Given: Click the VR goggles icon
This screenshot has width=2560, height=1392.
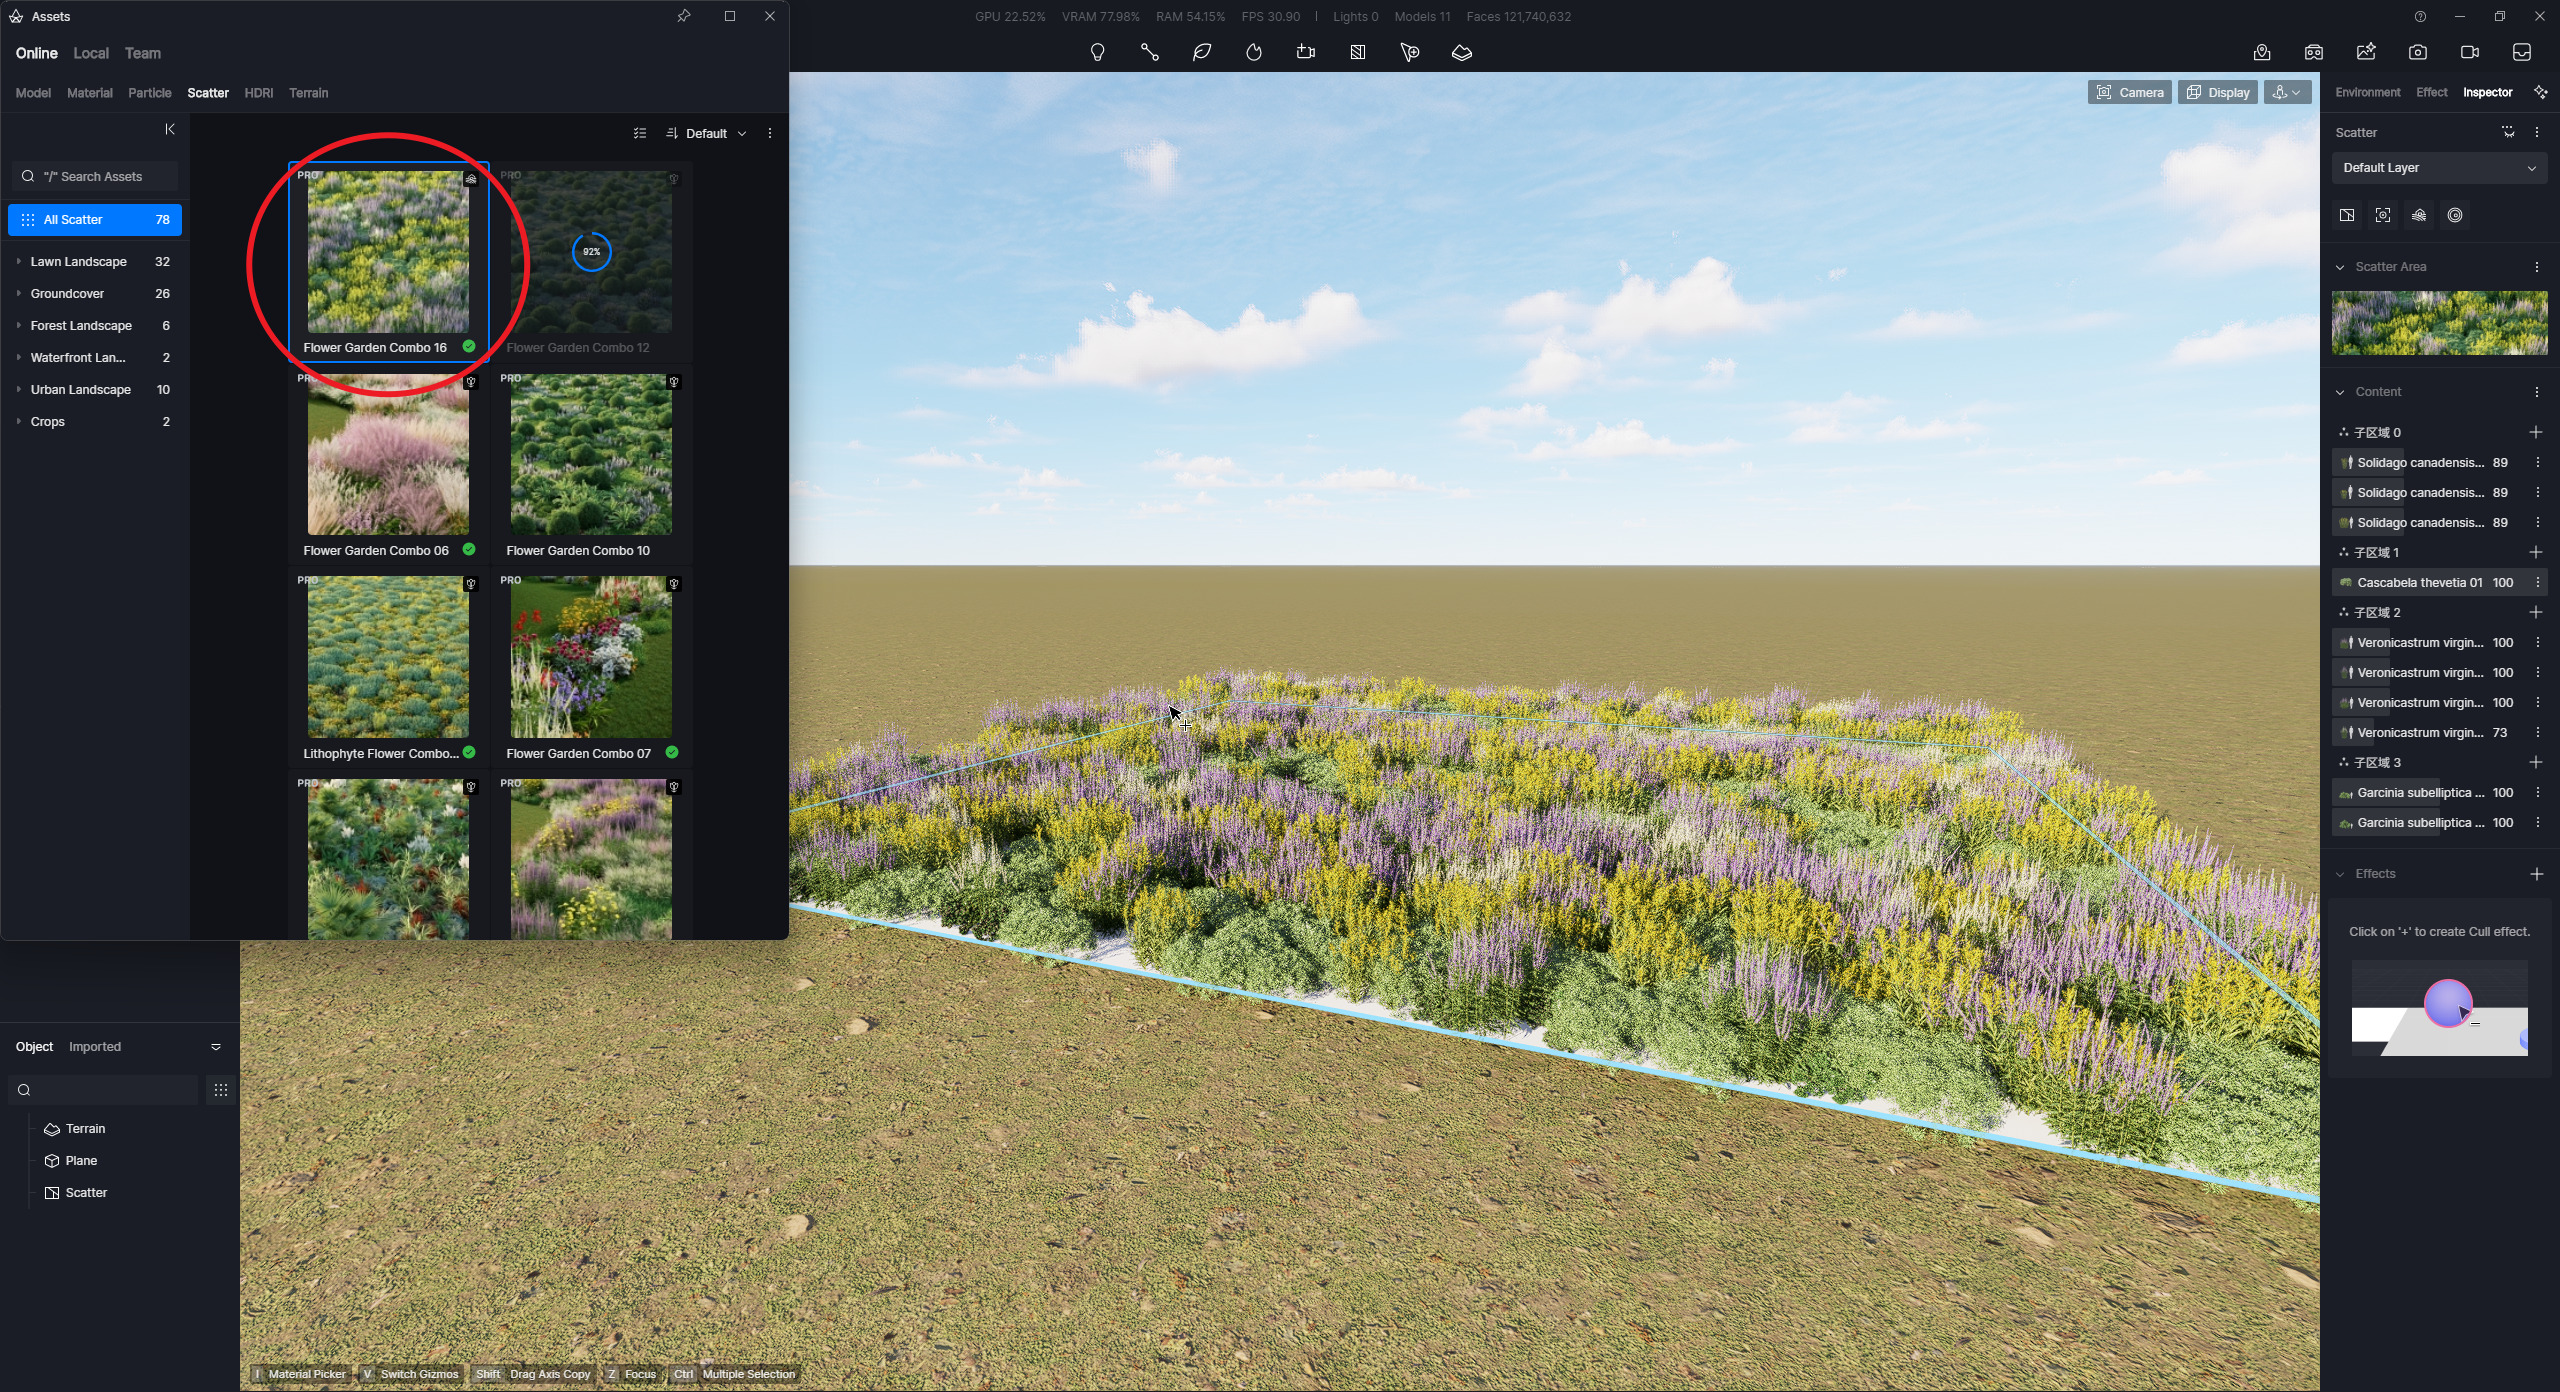Looking at the screenshot, I should coord(2314,52).
